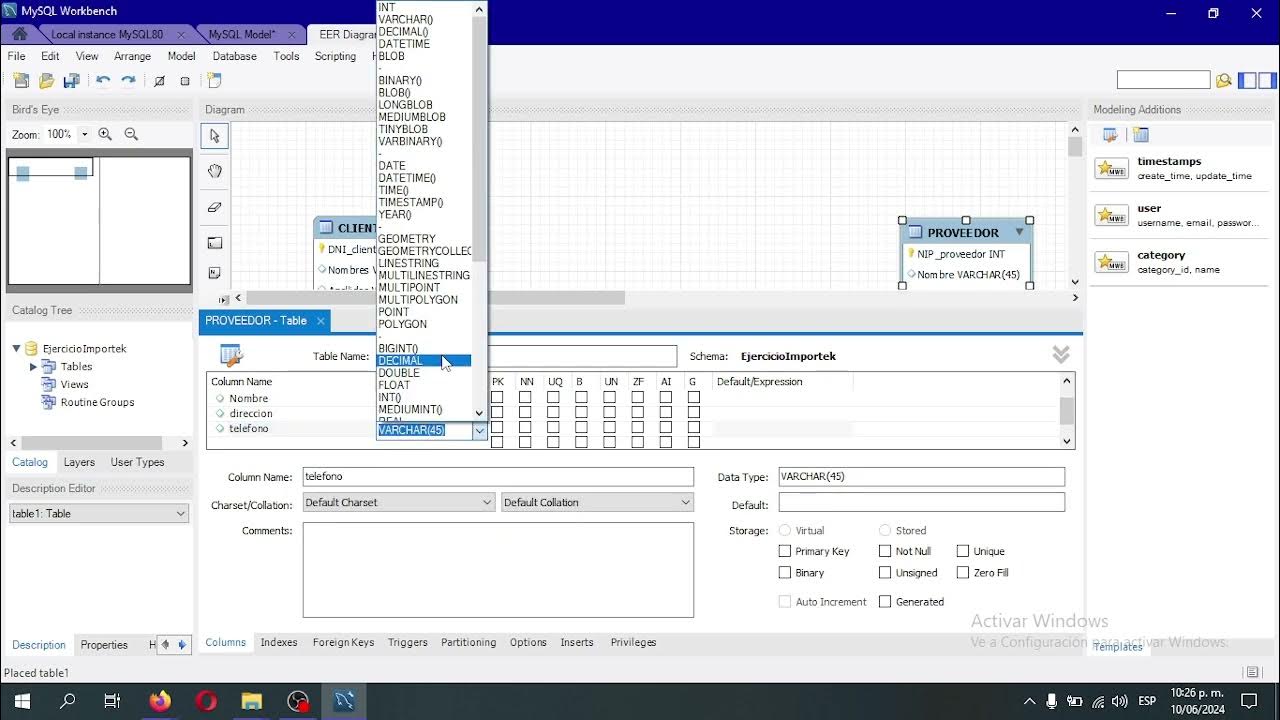Expand the Tables tree node
This screenshot has width=1280, height=720.
[33, 367]
